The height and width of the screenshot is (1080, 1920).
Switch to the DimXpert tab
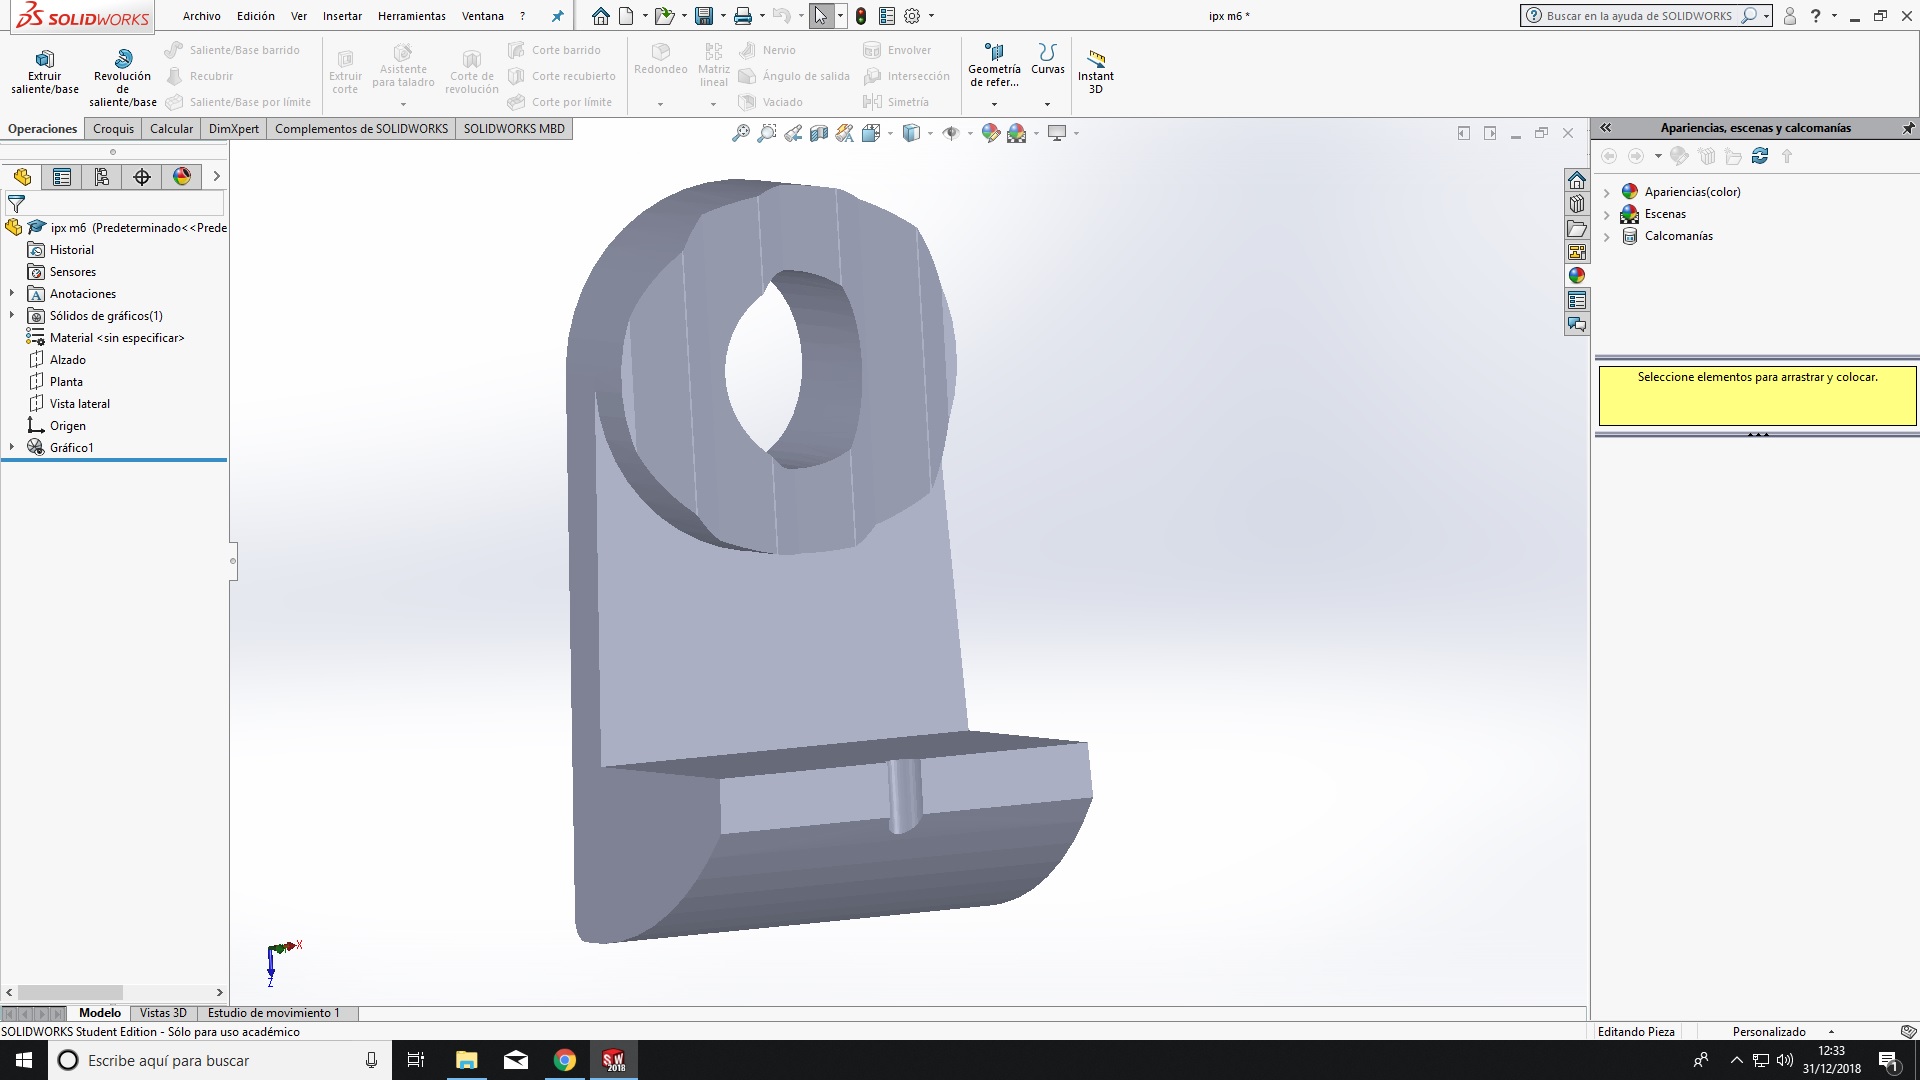(234, 129)
